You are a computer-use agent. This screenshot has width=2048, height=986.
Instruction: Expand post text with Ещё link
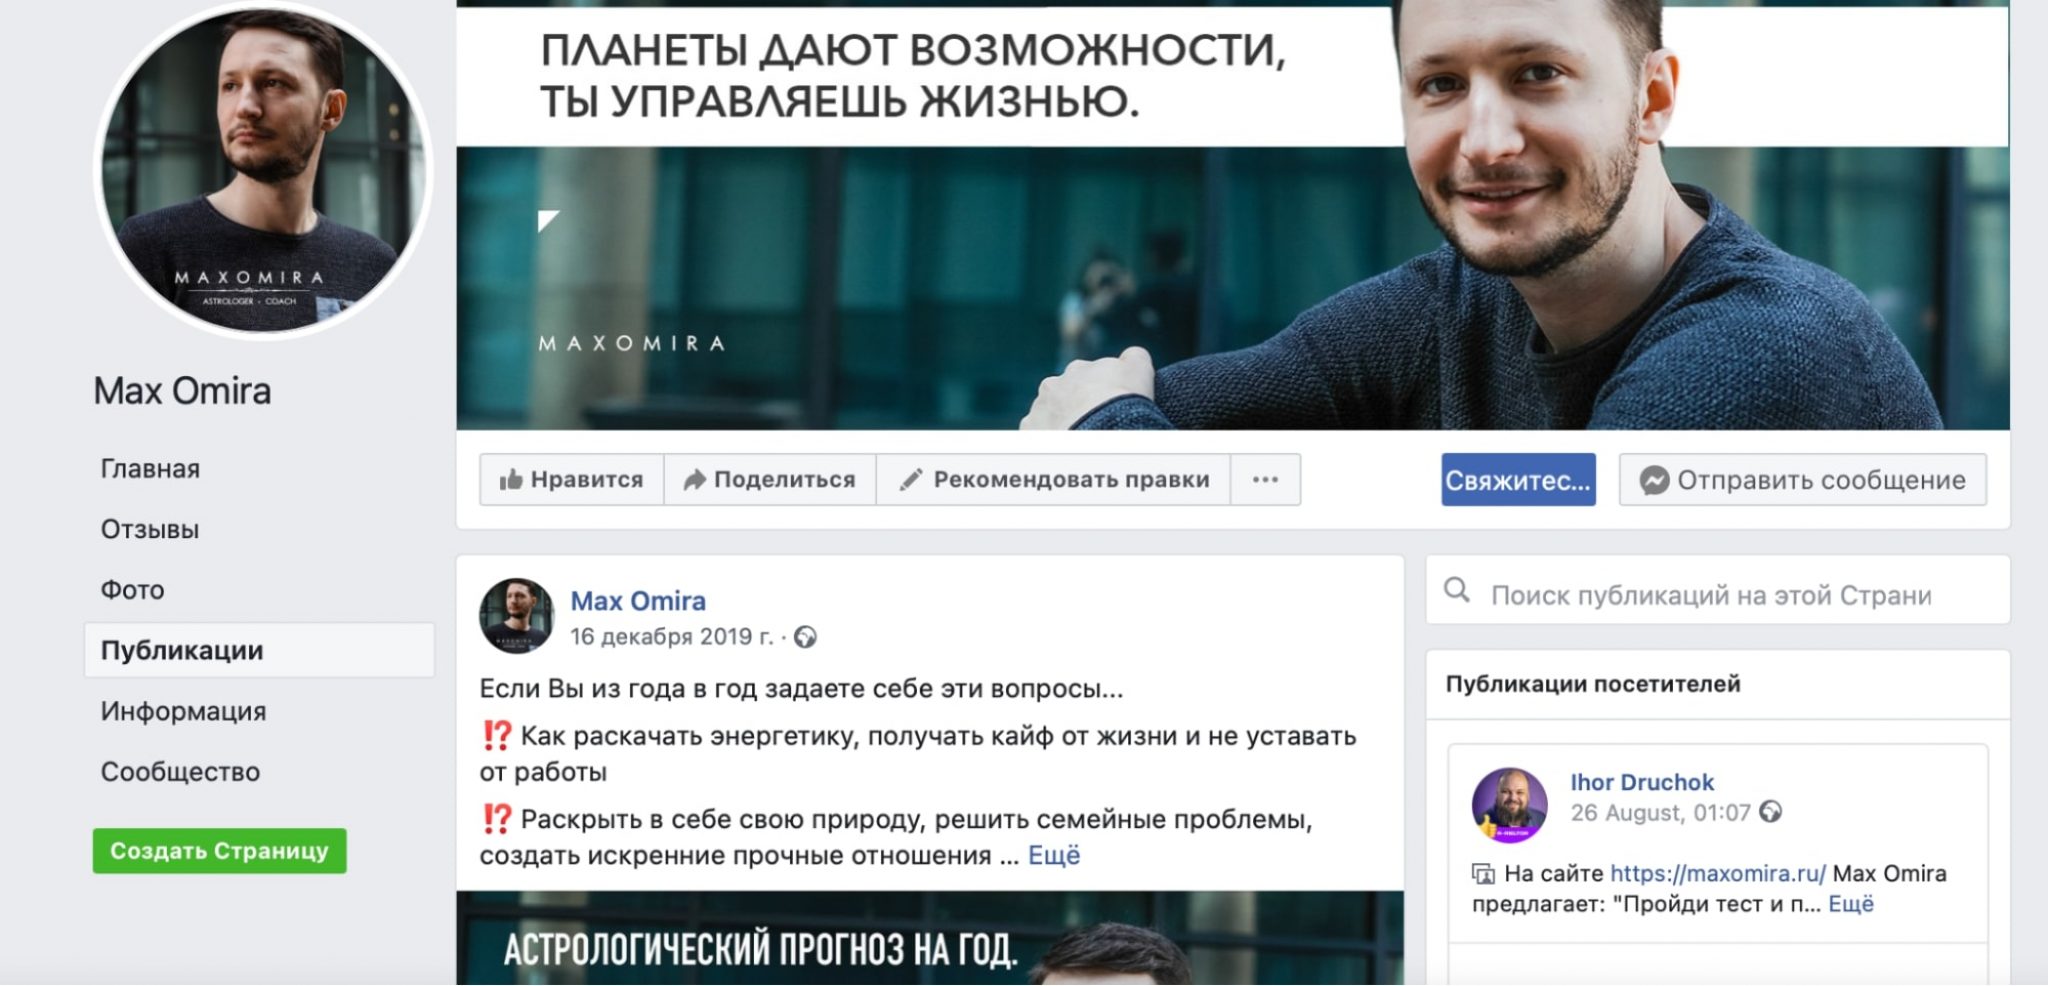coord(1054,856)
